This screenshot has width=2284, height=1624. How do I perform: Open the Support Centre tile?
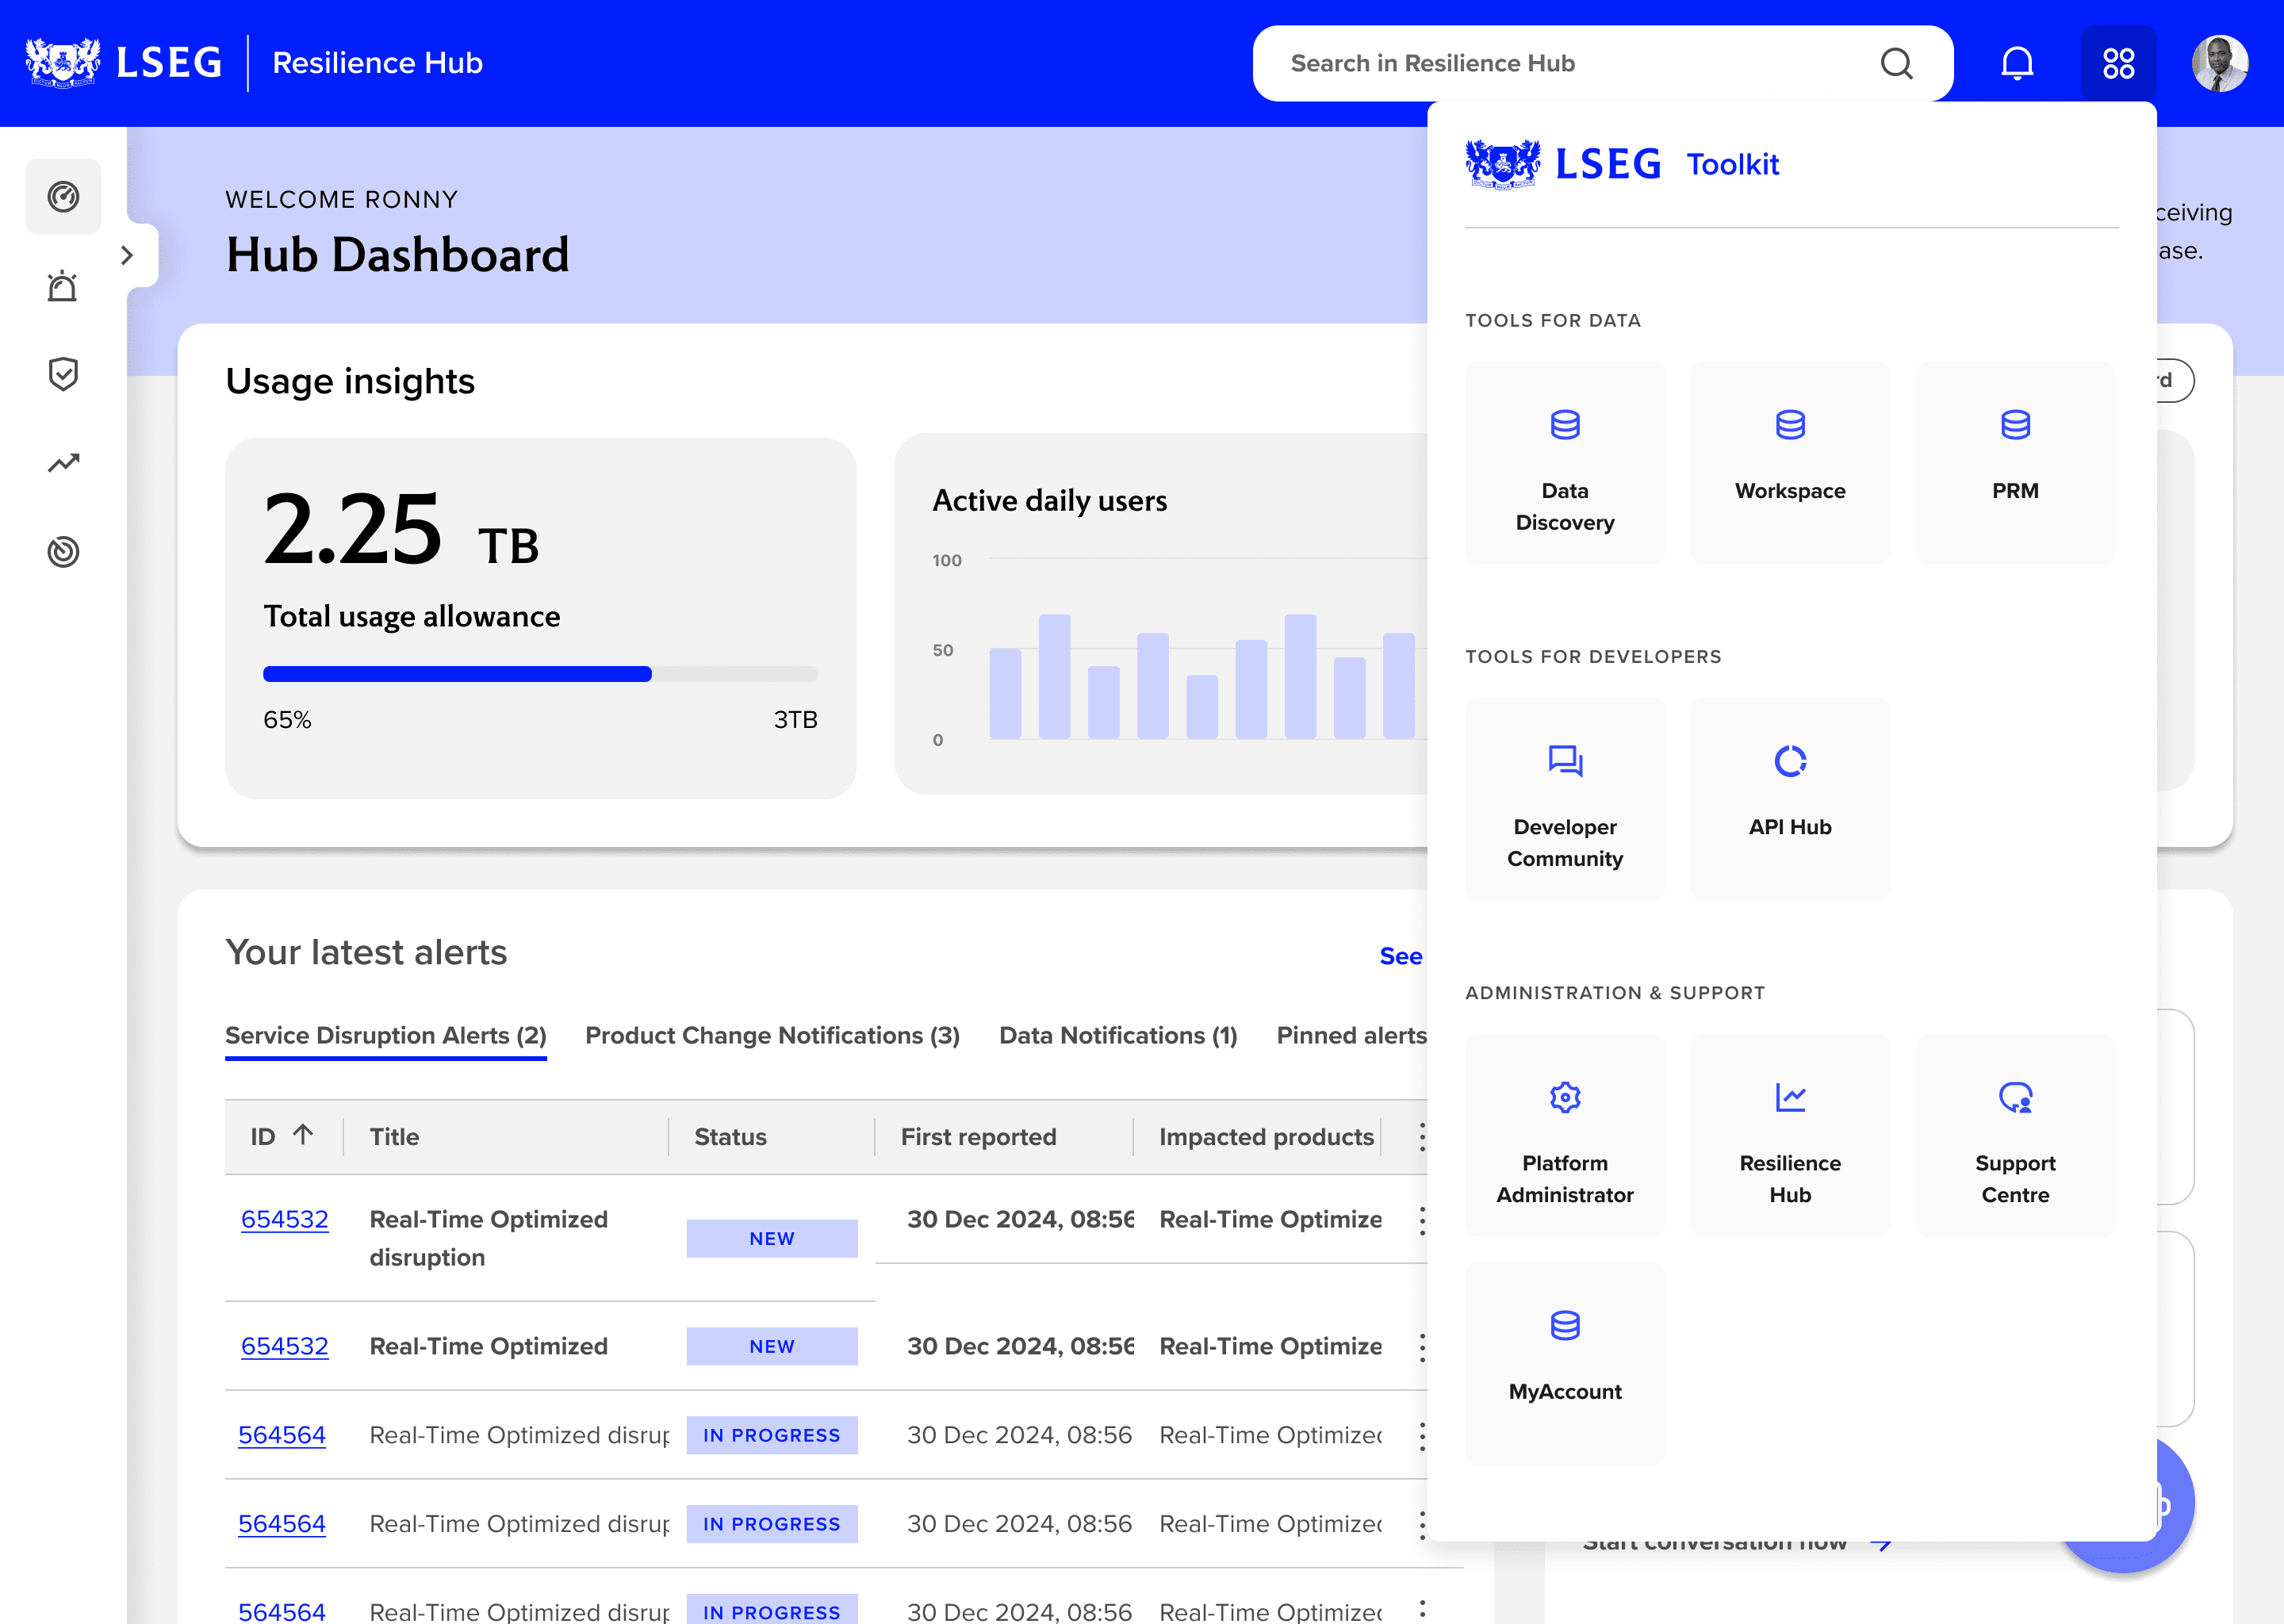point(2014,1135)
